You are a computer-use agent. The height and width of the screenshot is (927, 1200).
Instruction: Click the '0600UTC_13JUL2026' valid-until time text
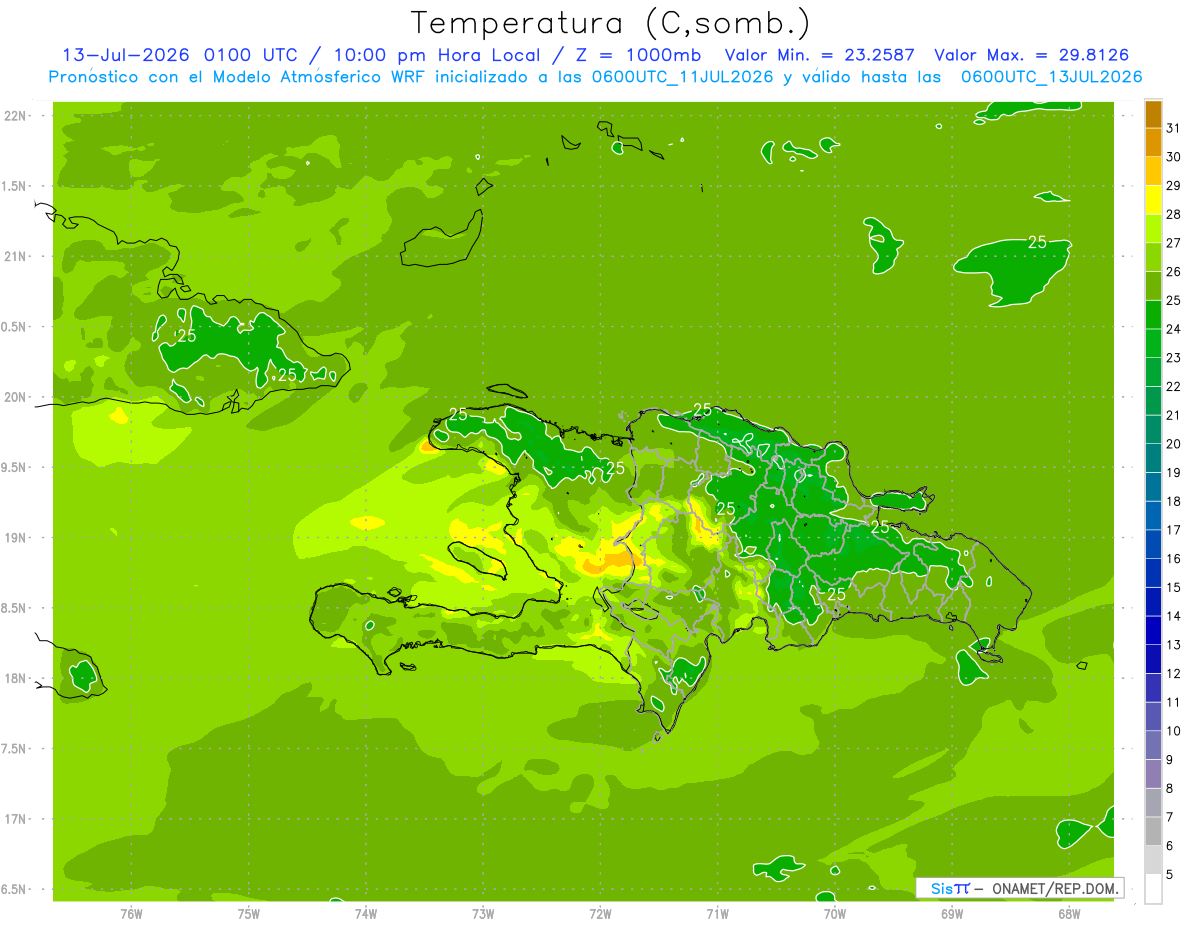(x=1051, y=77)
